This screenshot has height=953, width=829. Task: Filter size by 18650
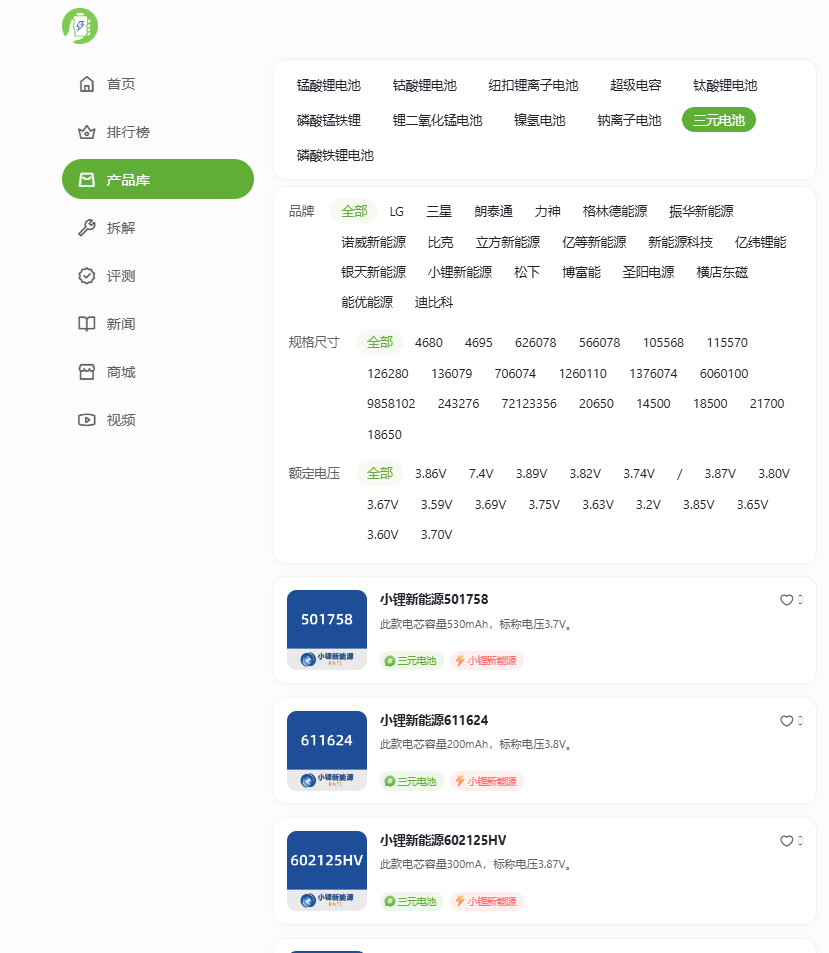pyautogui.click(x=385, y=435)
